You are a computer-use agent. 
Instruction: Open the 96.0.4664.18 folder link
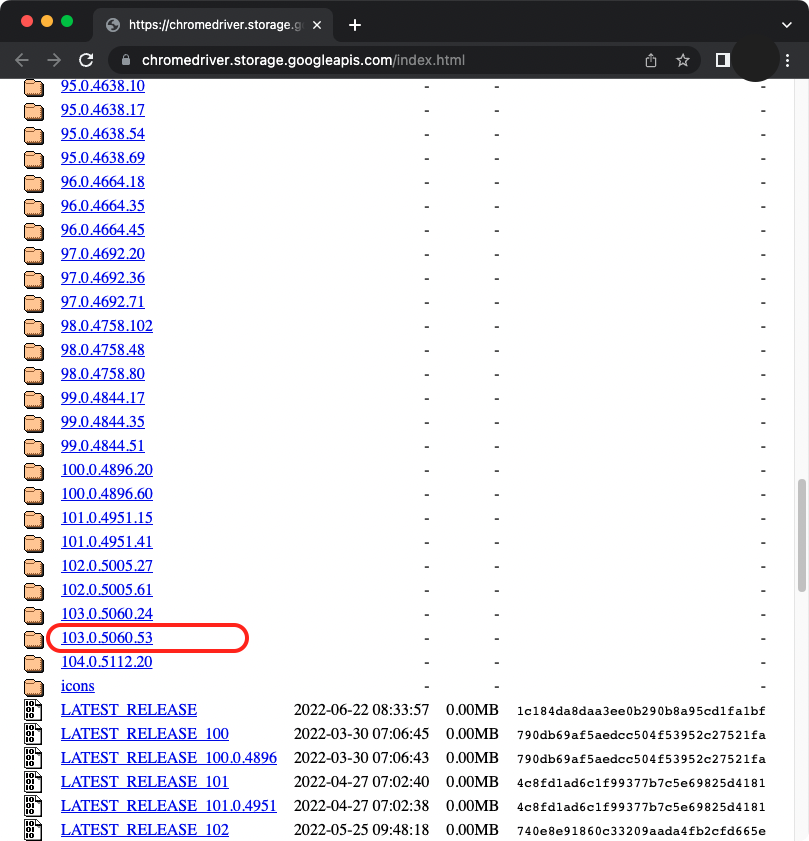102,182
